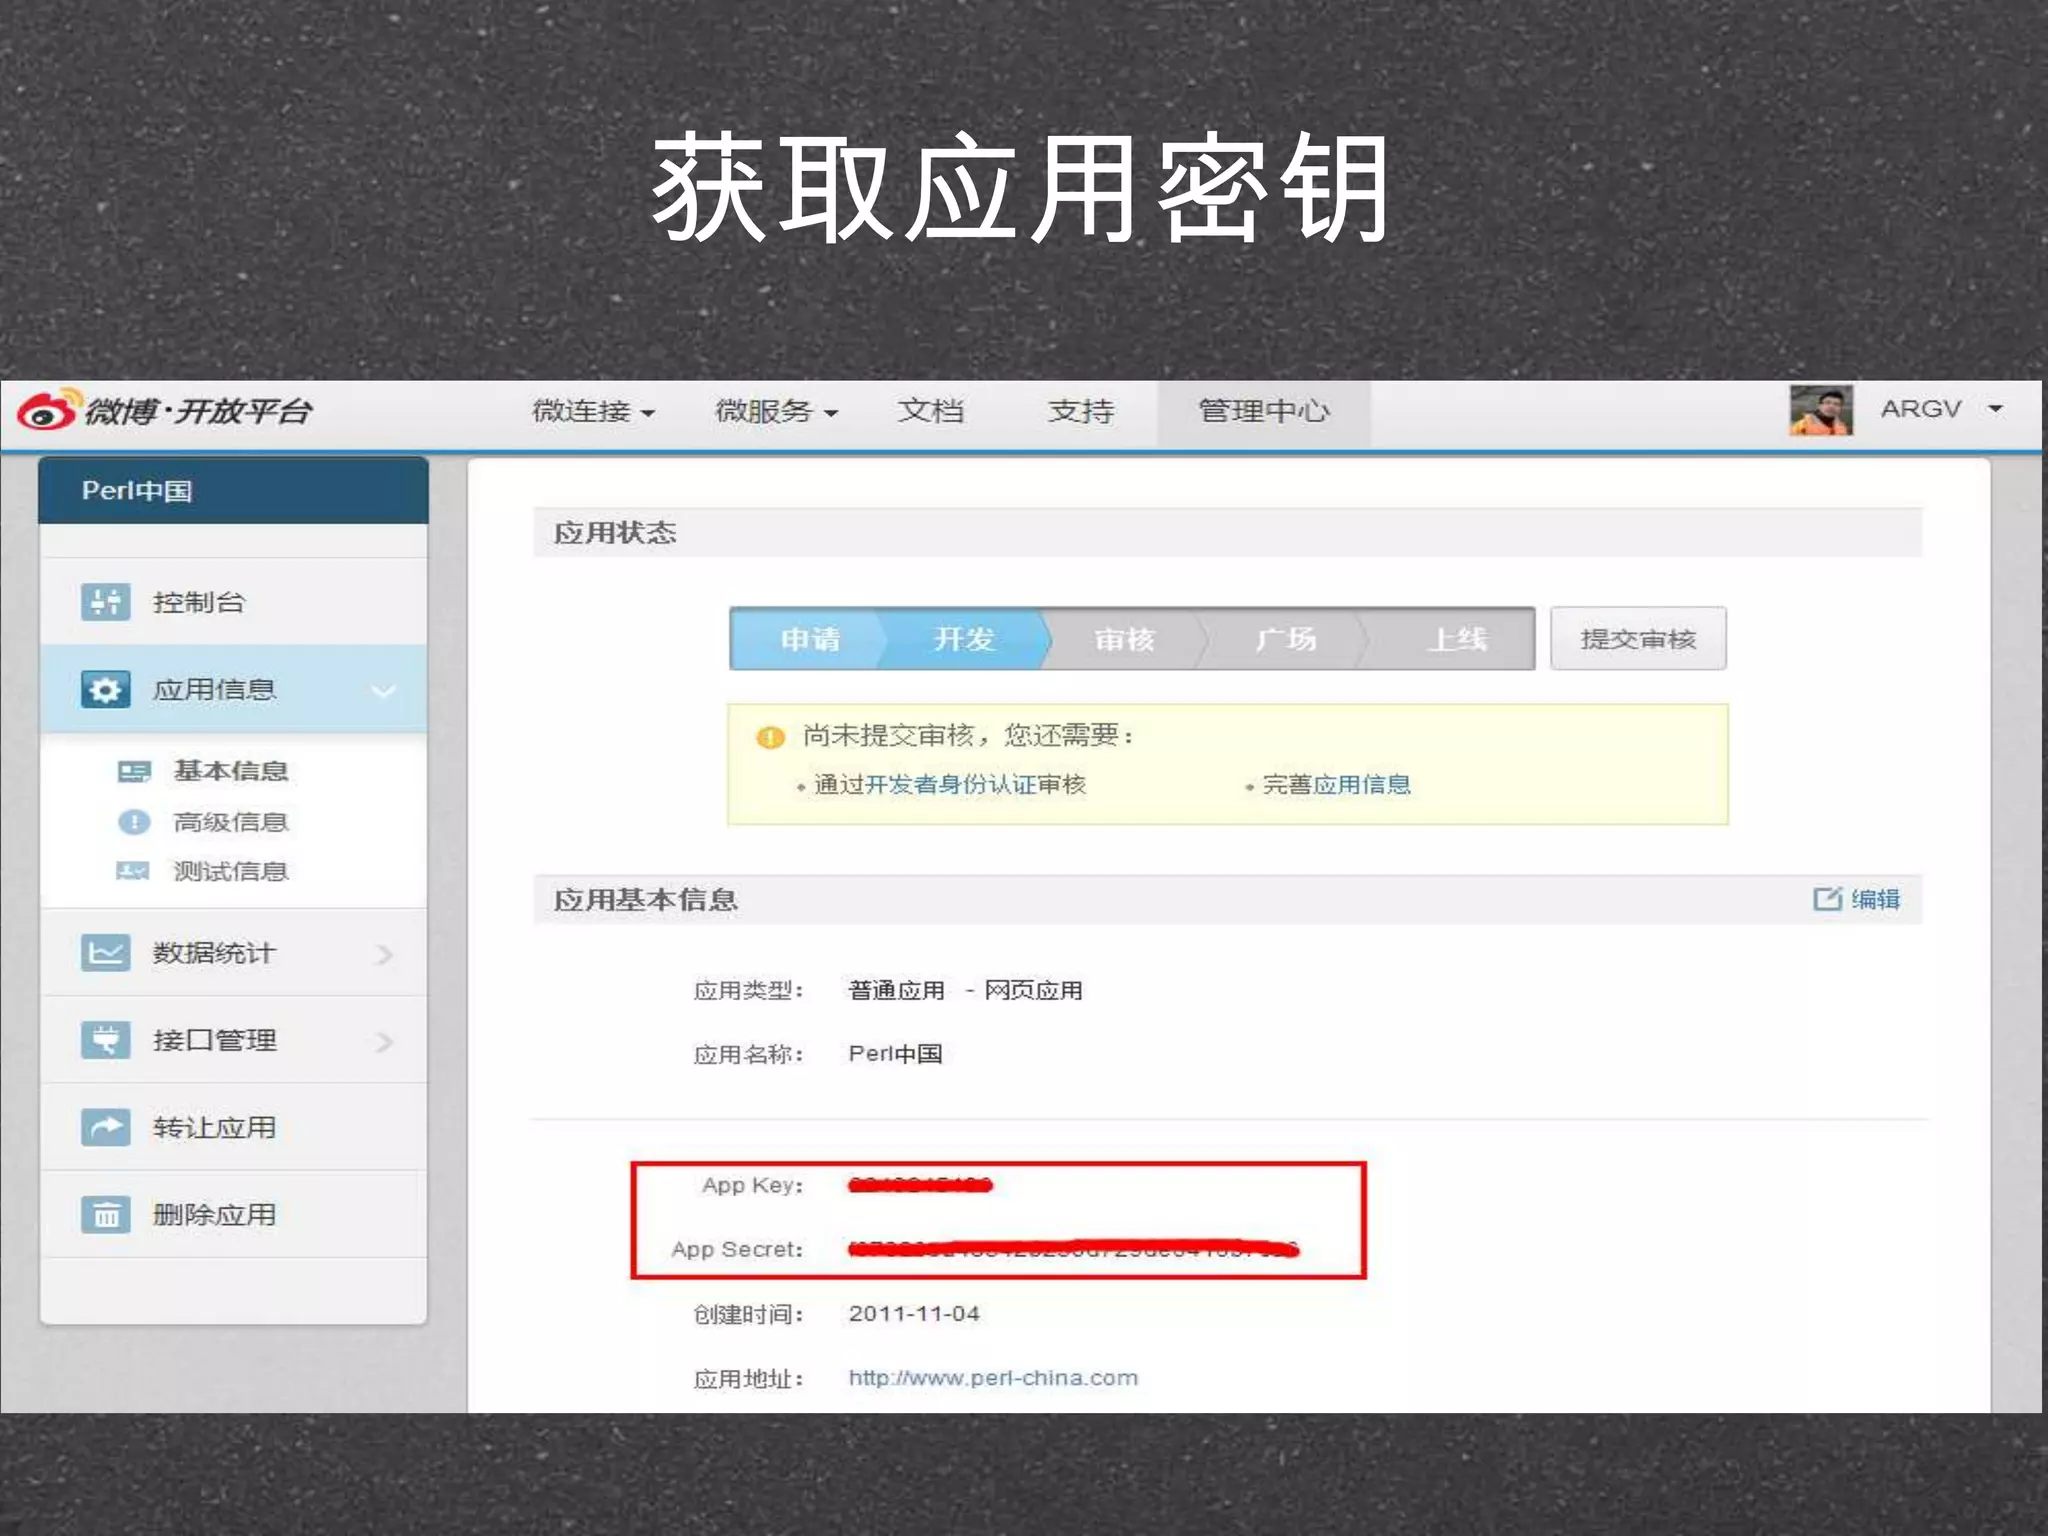Open the 微服务 dropdown menu

click(776, 411)
